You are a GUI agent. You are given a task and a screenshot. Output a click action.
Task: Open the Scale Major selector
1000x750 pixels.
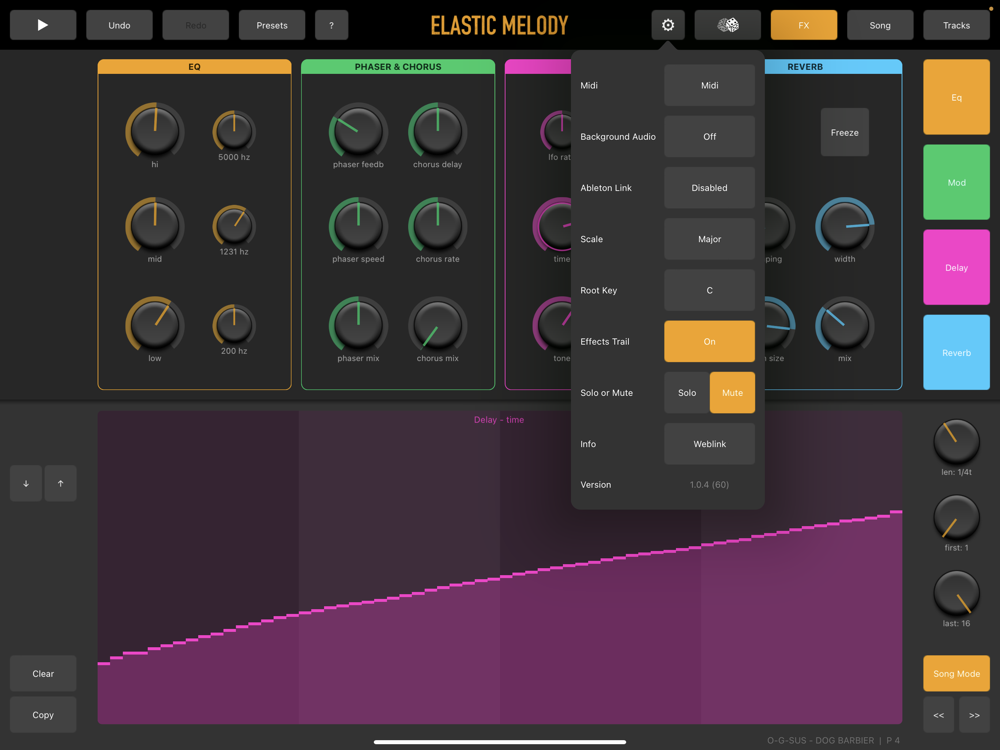tap(709, 239)
